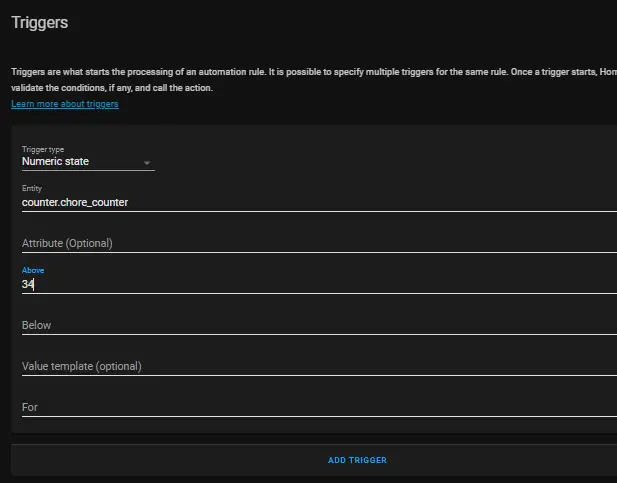Image resolution: width=617 pixels, height=483 pixels.
Task: Click the Triggers section heading
Action: 40,22
